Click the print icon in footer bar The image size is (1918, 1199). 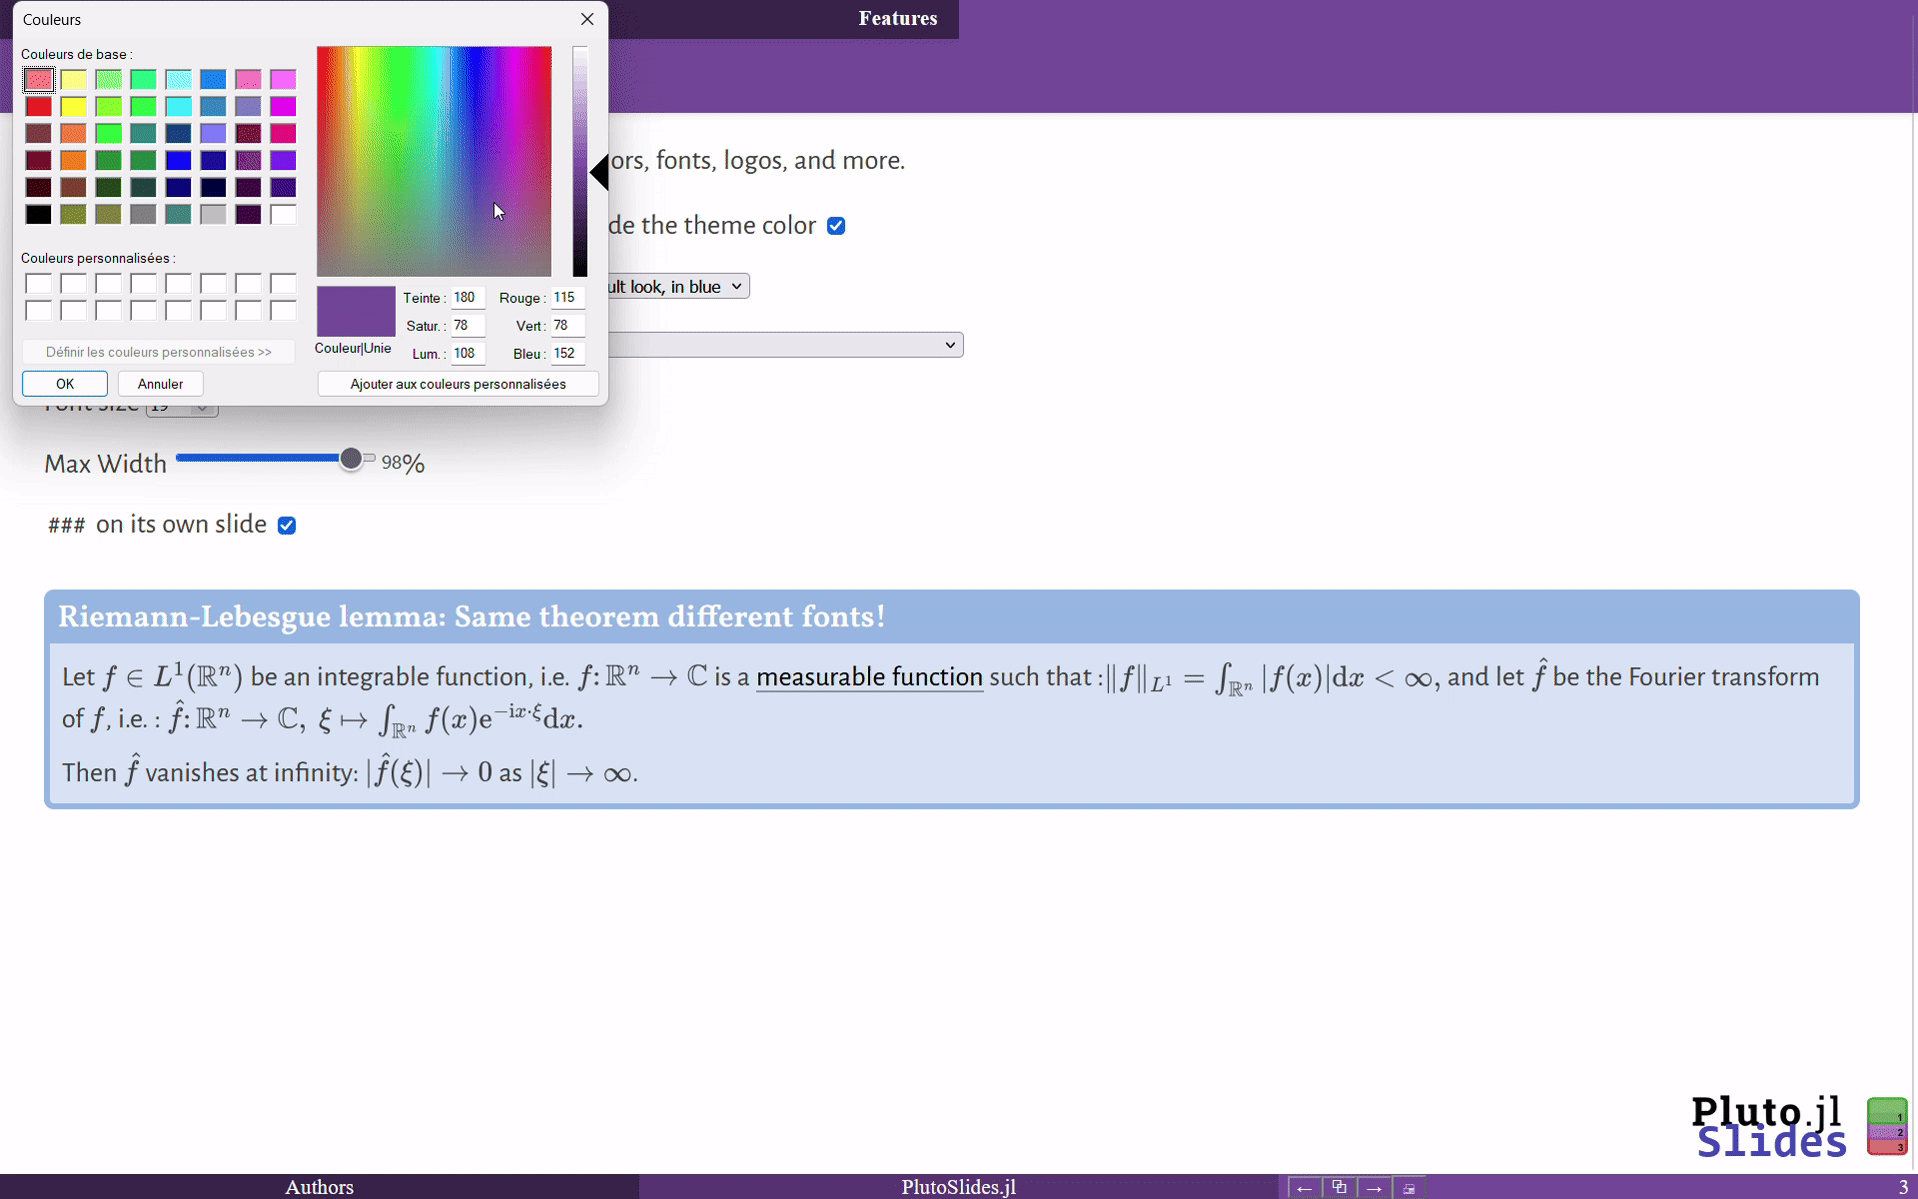coord(1409,1187)
